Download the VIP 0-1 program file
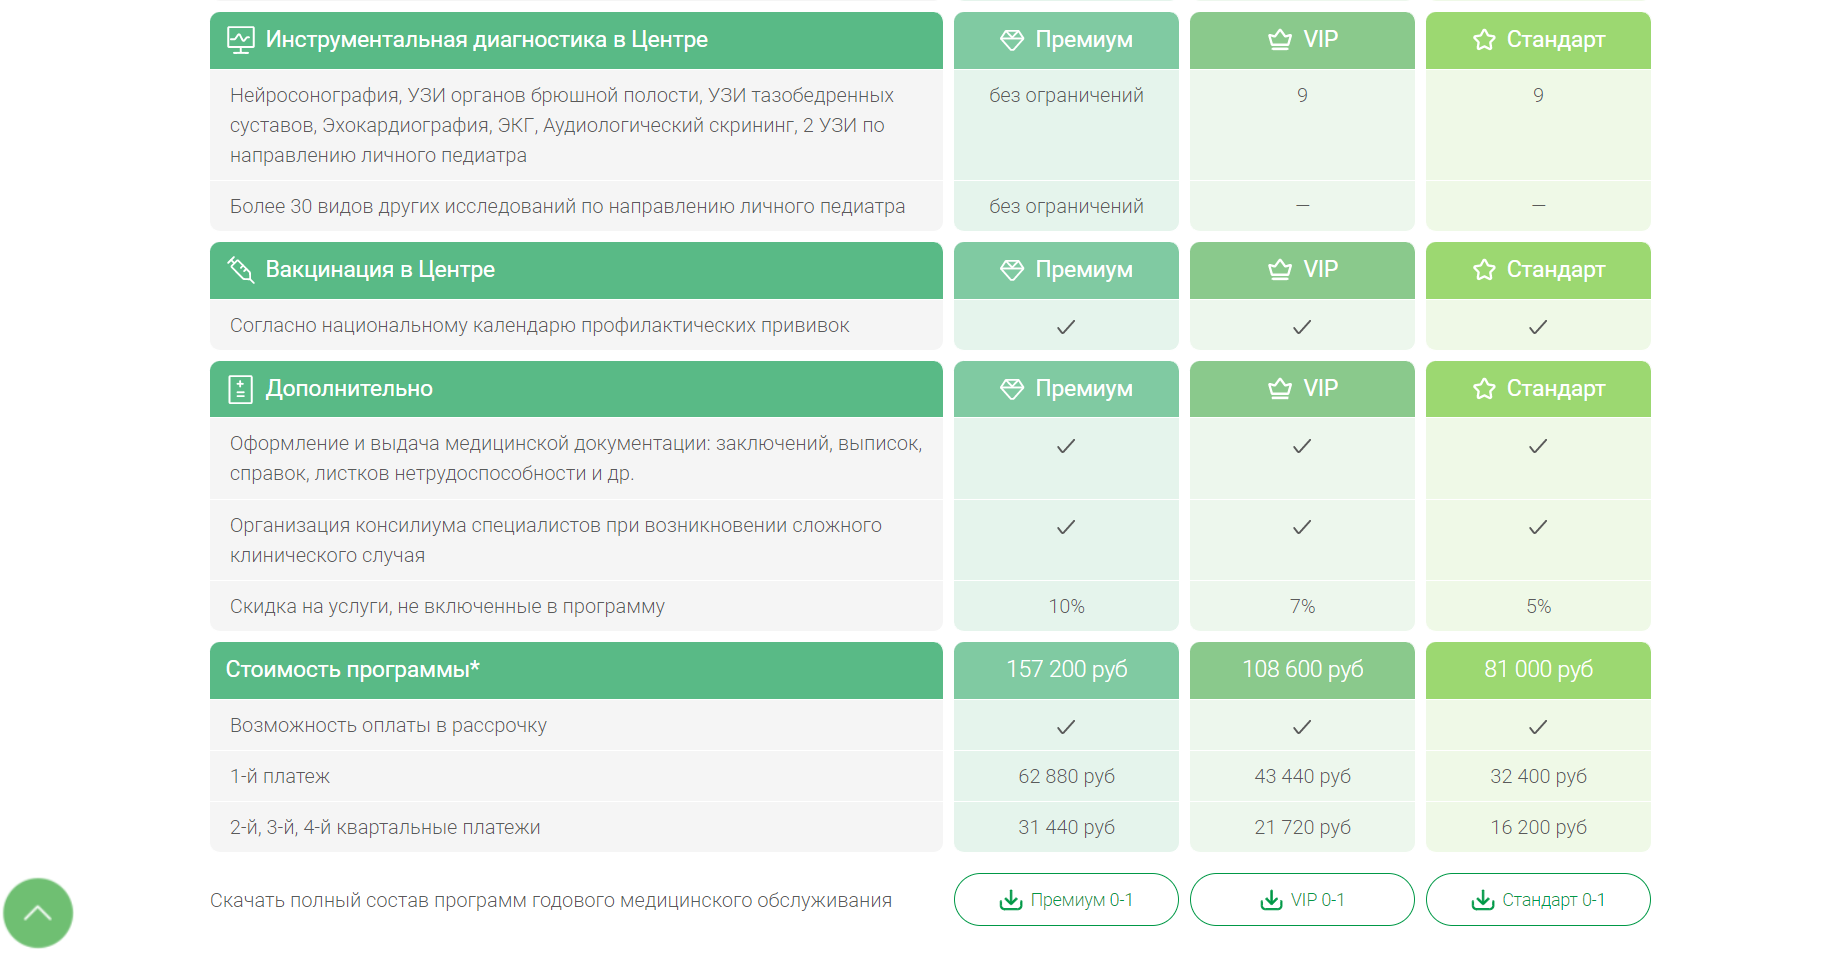 (x=1302, y=900)
